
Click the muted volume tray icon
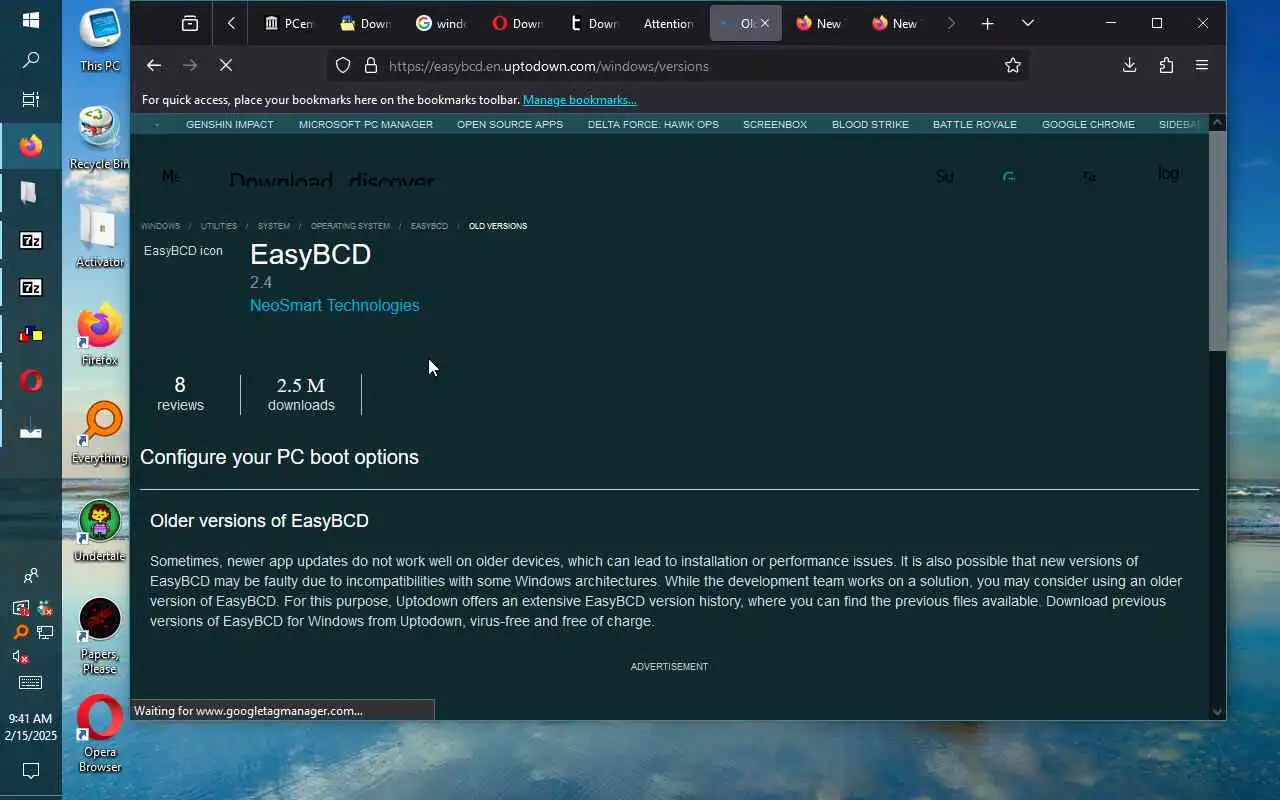[x=20, y=657]
